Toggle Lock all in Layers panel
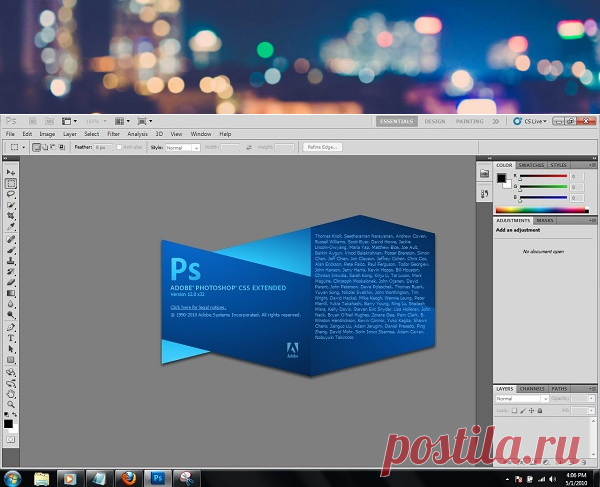600x487 pixels. pos(540,410)
